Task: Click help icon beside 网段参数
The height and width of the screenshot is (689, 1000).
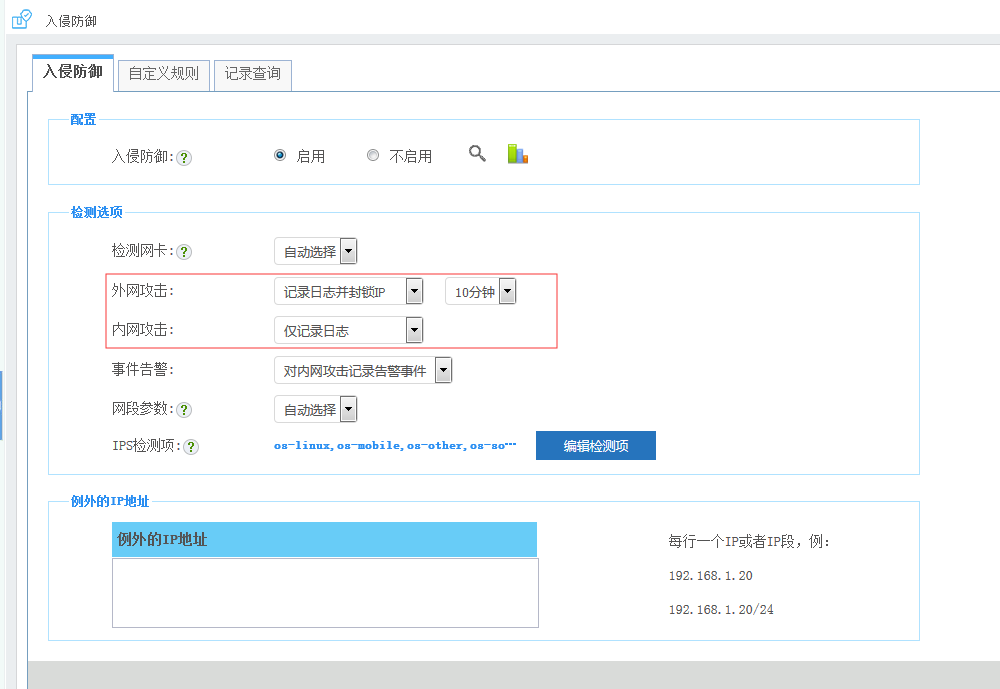Action: (184, 410)
